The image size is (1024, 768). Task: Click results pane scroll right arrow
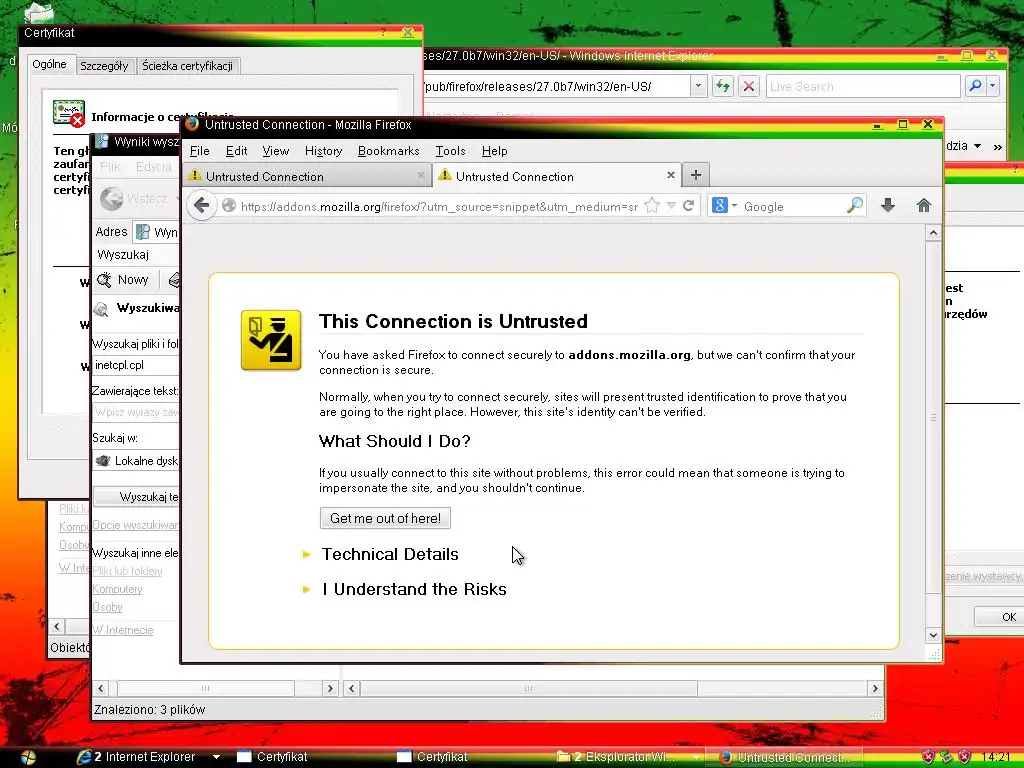pyautogui.click(x=875, y=688)
